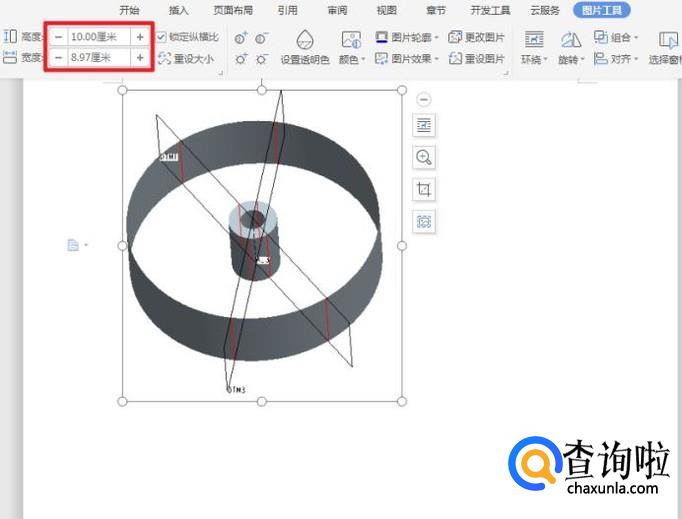Click the Reset Picture button
682x519 pixels.
pos(477,59)
